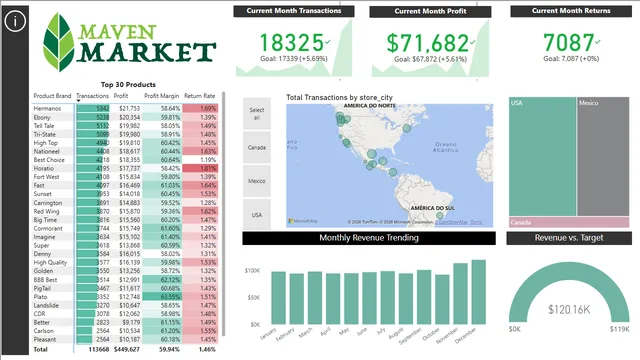This screenshot has height=360, width=640.
Task: Click the July revenue bar
Action: point(388,298)
